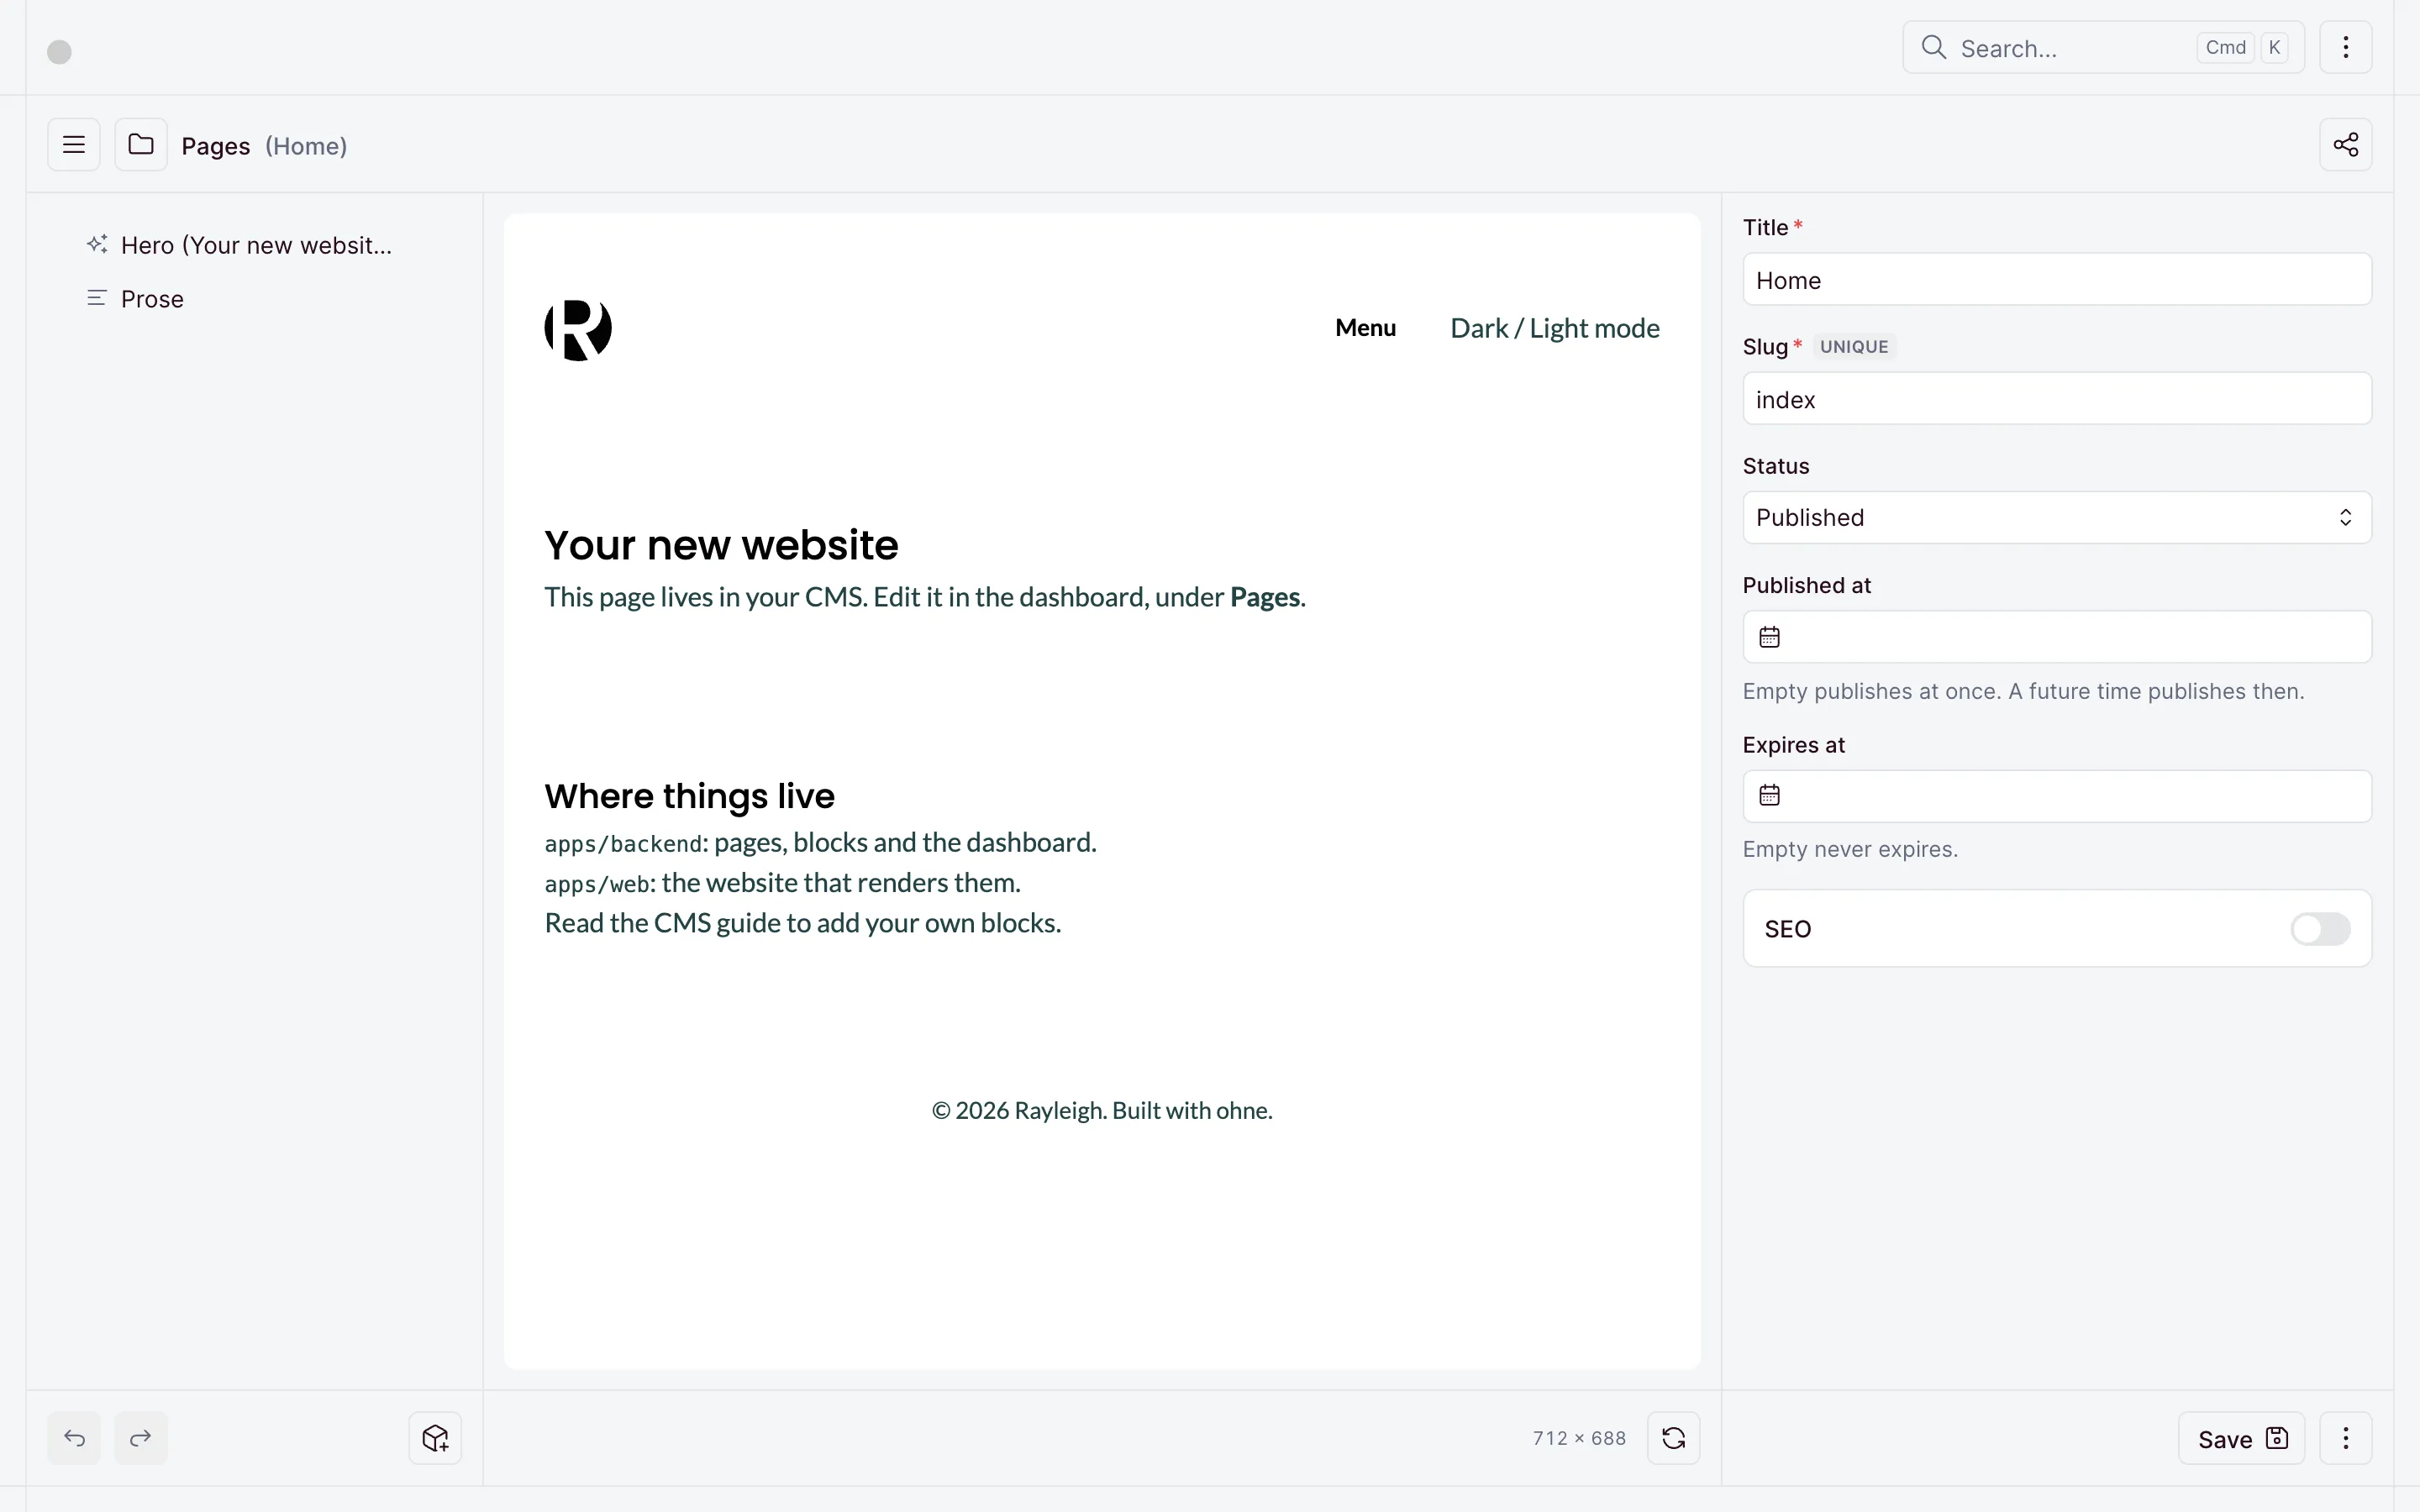Click the footer copyright Rayleigh text
Viewport: 2420px width, 1512px height.
(1102, 1110)
